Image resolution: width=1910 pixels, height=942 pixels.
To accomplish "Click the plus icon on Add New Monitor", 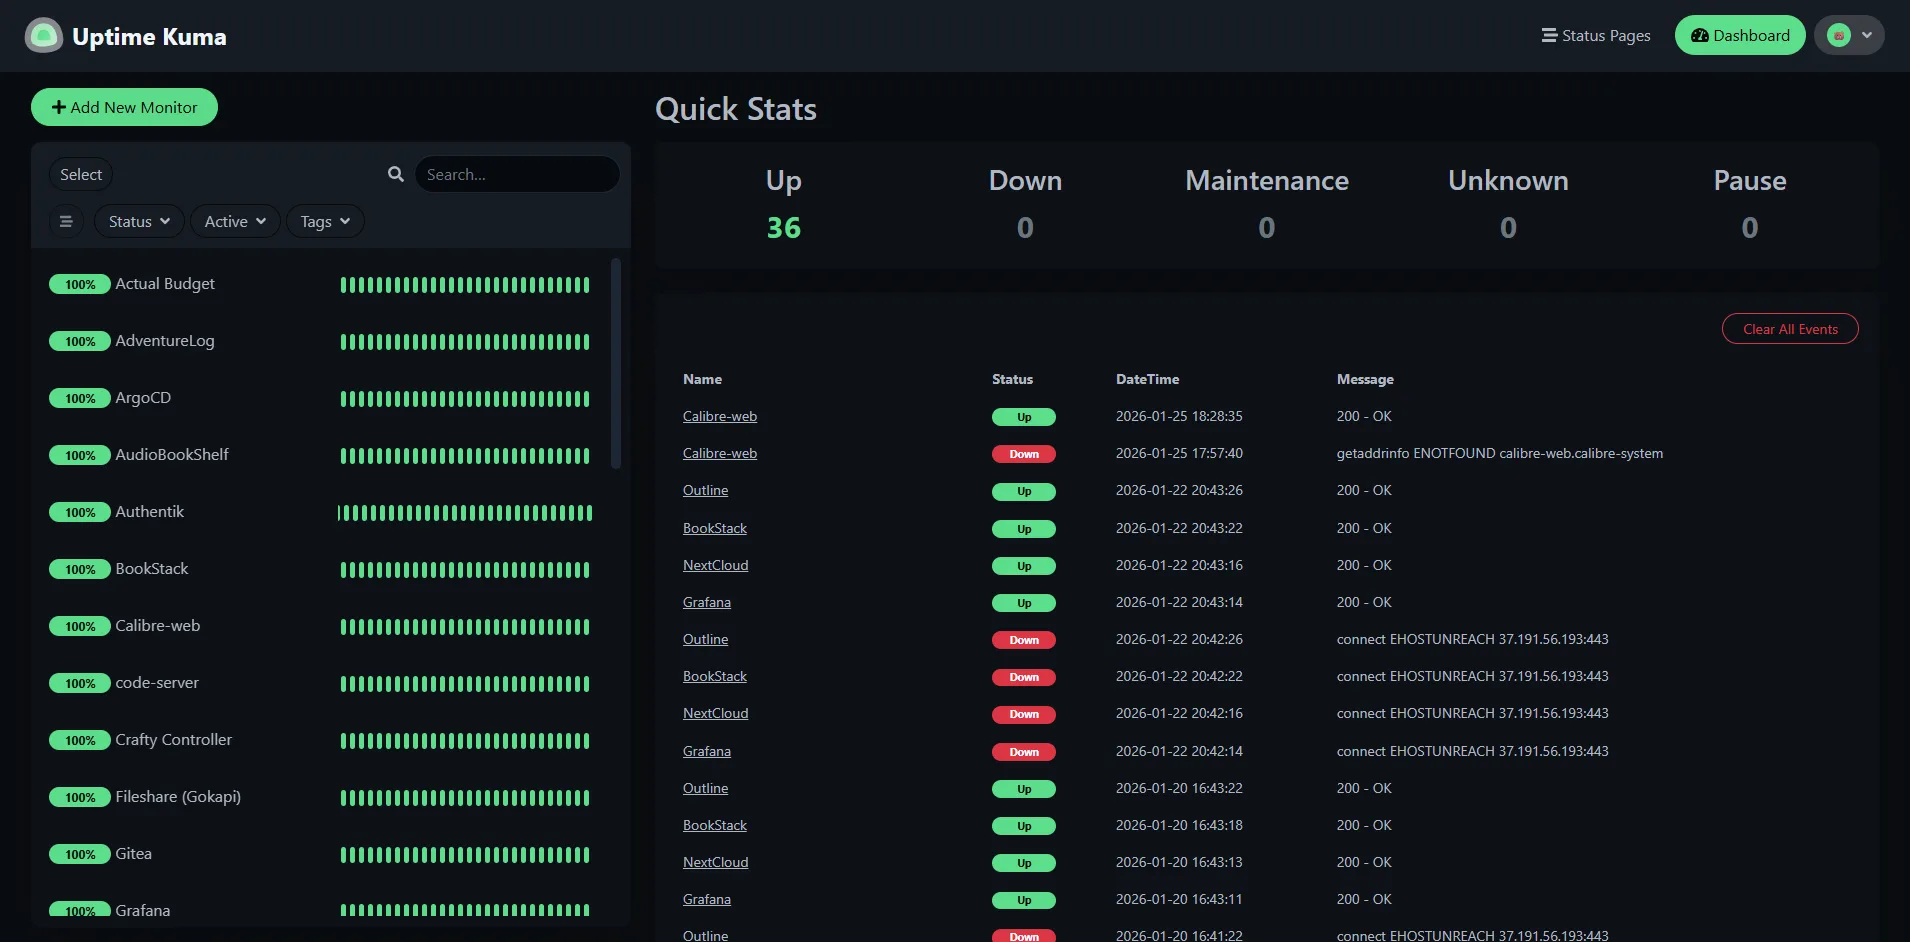I will [x=59, y=107].
